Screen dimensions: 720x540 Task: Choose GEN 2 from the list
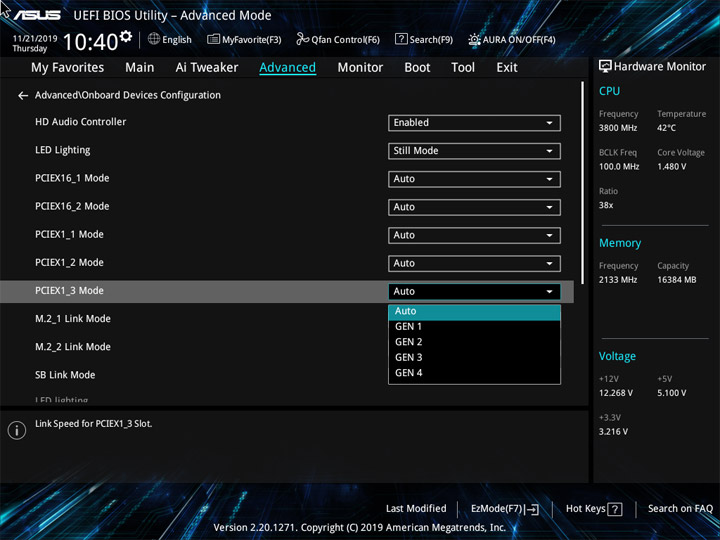click(x=474, y=342)
